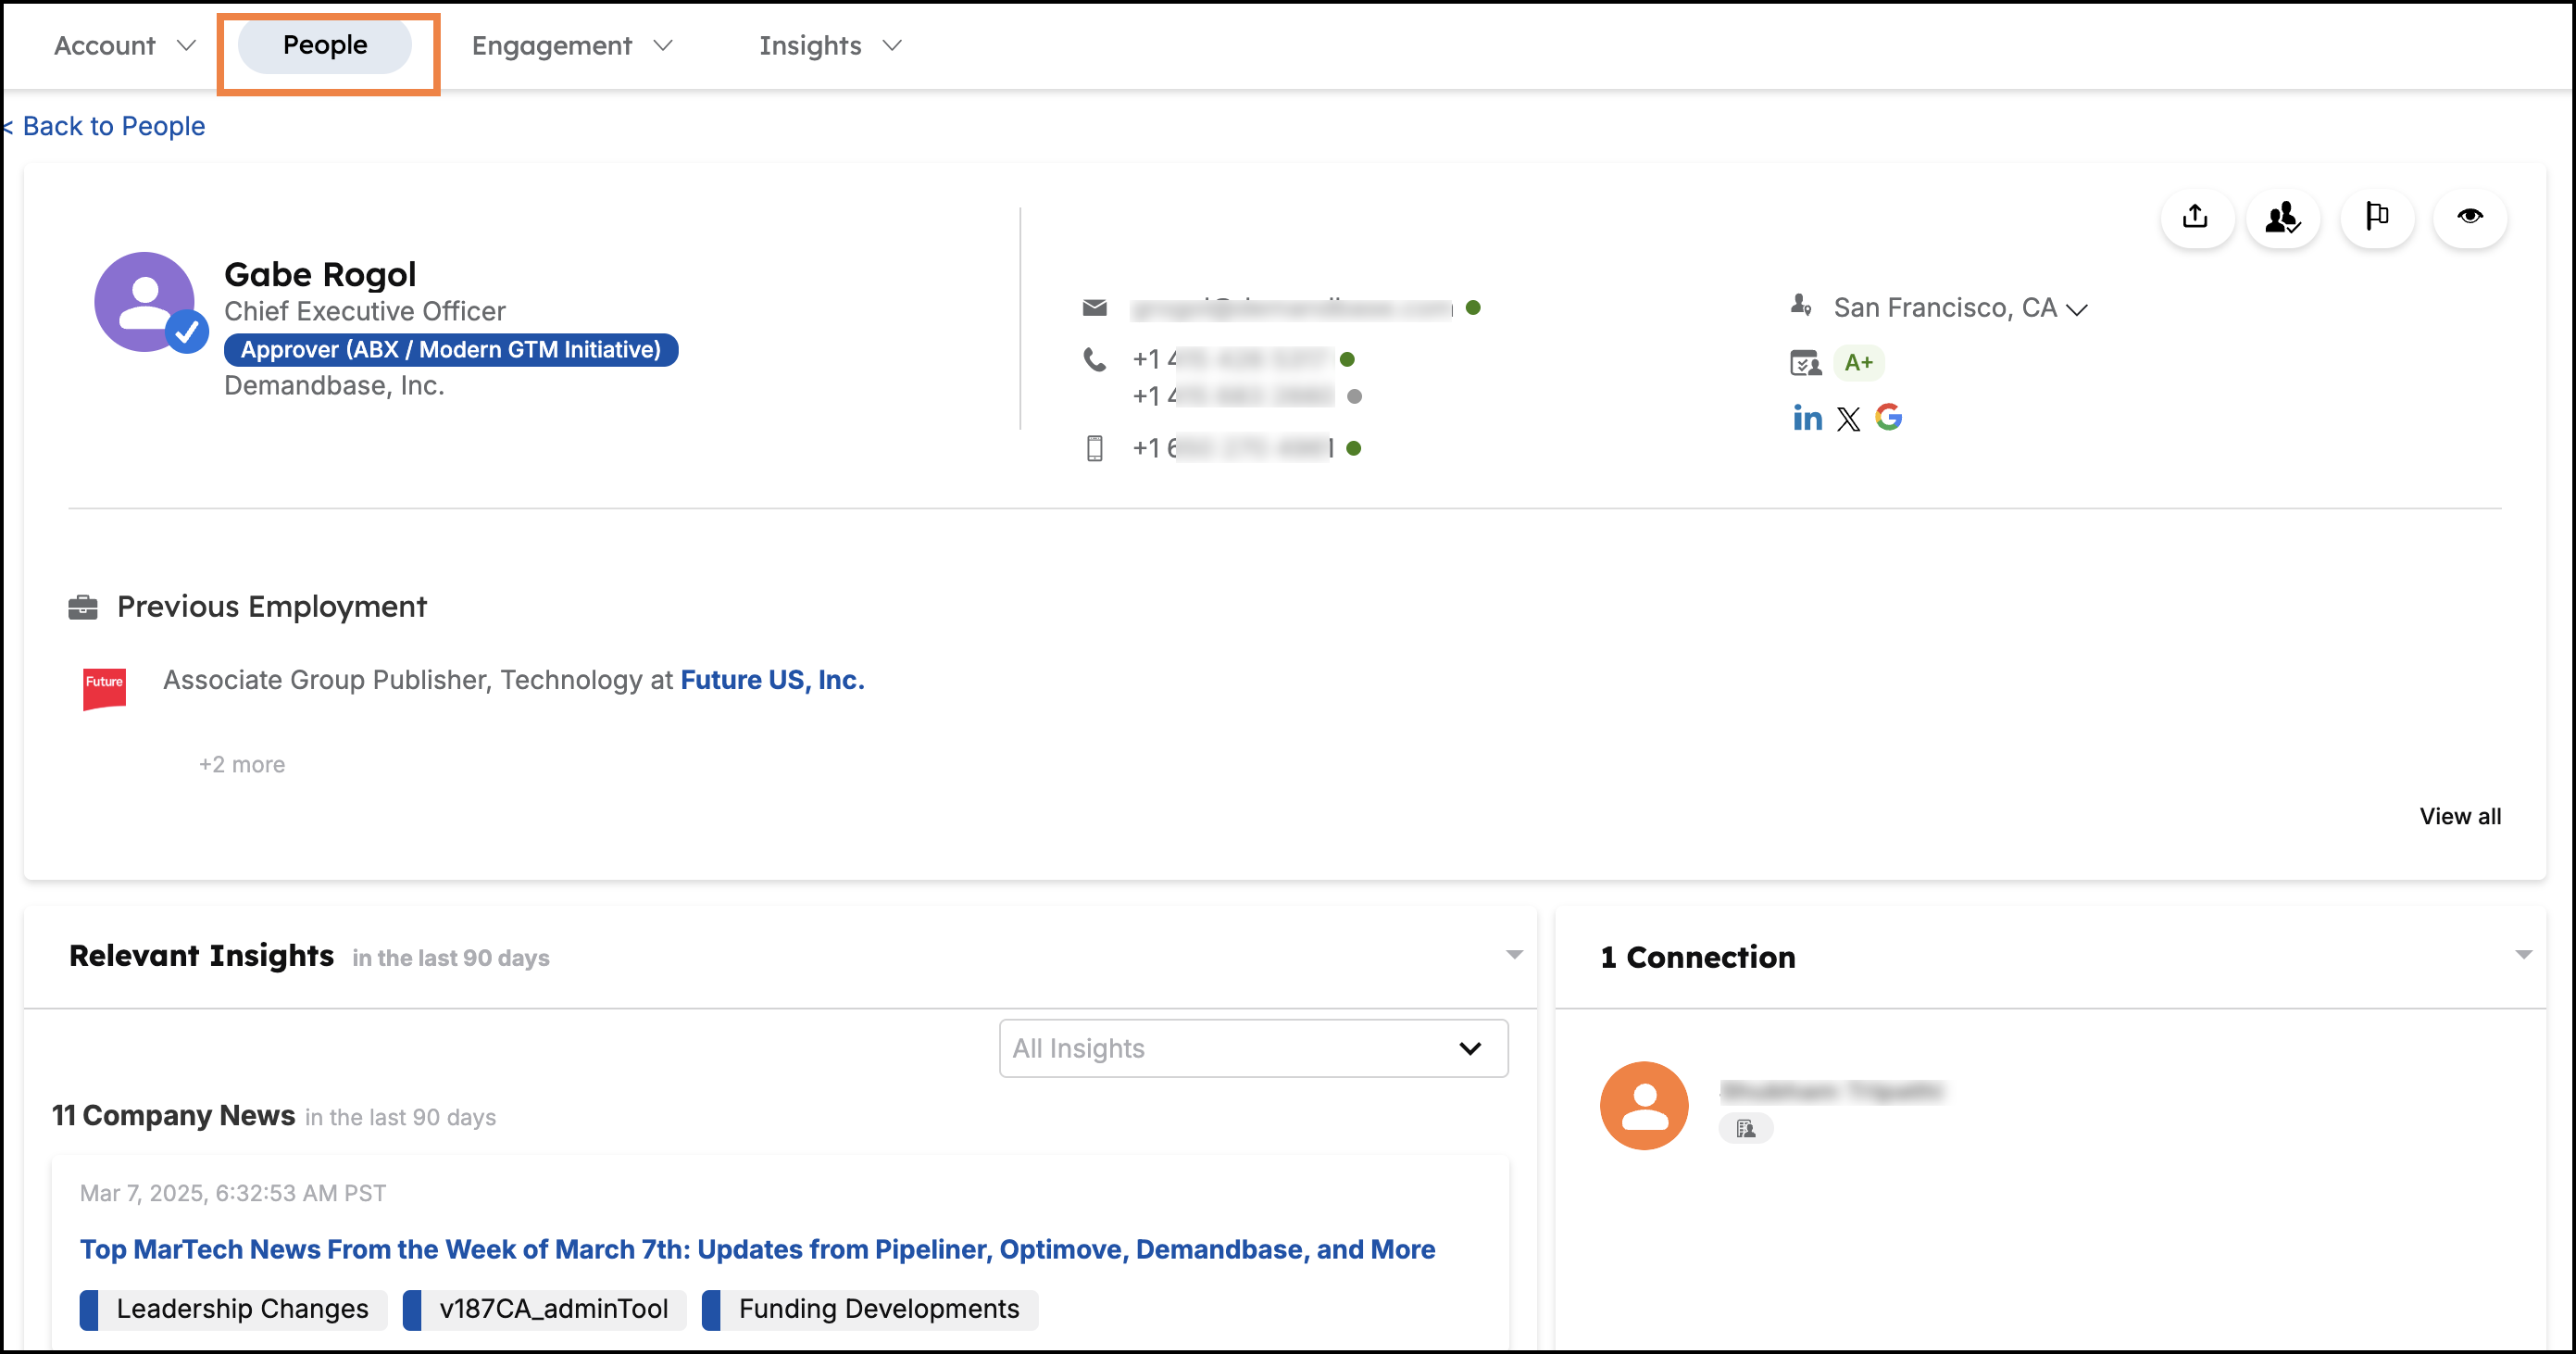Click the second phone number with gray dot

(x=1232, y=397)
